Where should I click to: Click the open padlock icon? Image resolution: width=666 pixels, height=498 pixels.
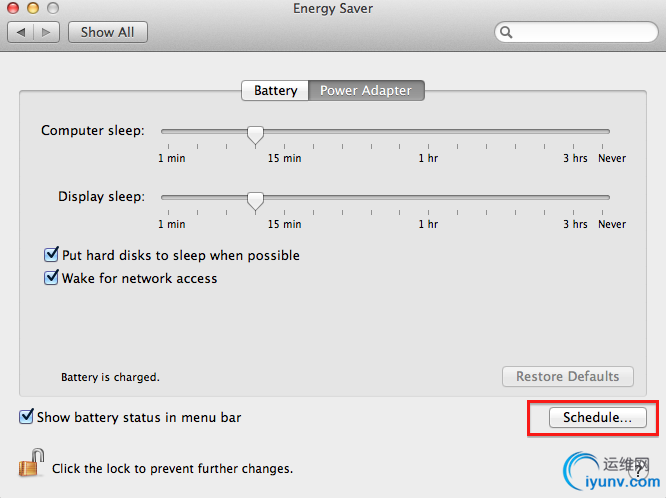31,462
